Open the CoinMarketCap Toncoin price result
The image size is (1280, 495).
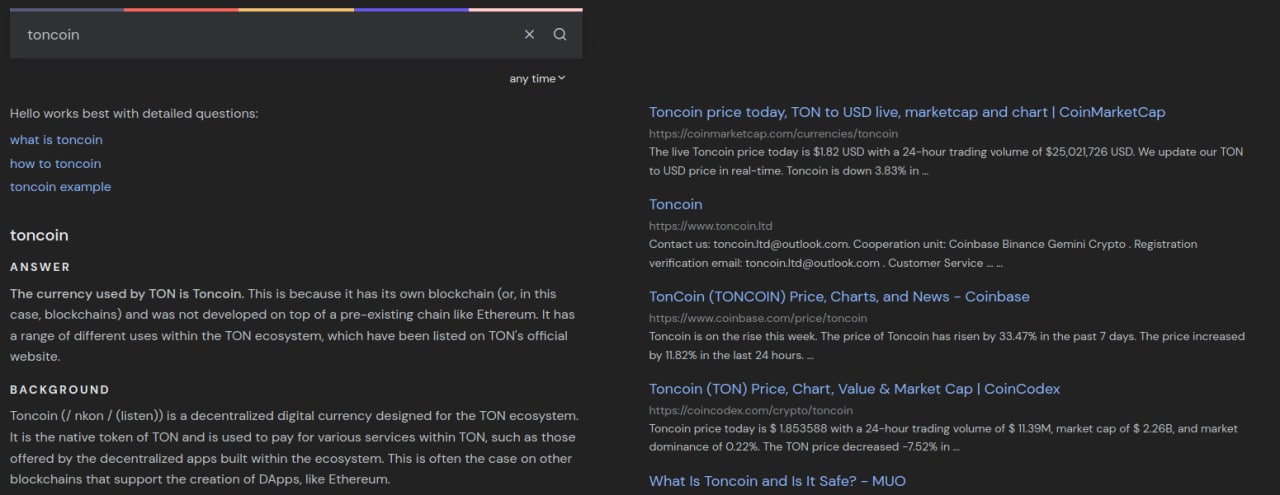click(x=906, y=112)
